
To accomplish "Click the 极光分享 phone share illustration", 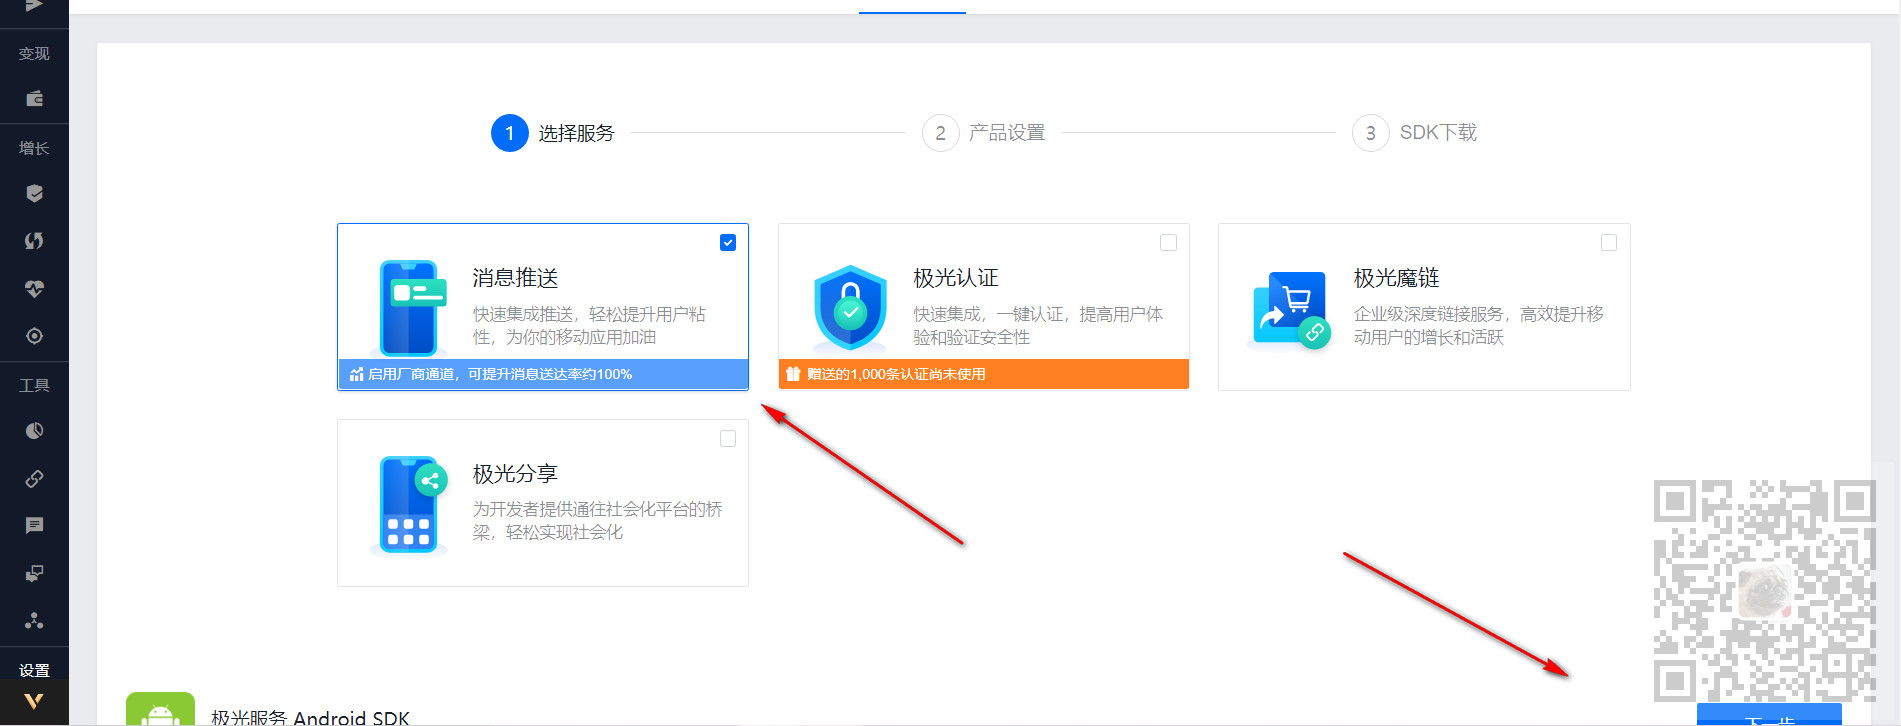I will (x=409, y=505).
